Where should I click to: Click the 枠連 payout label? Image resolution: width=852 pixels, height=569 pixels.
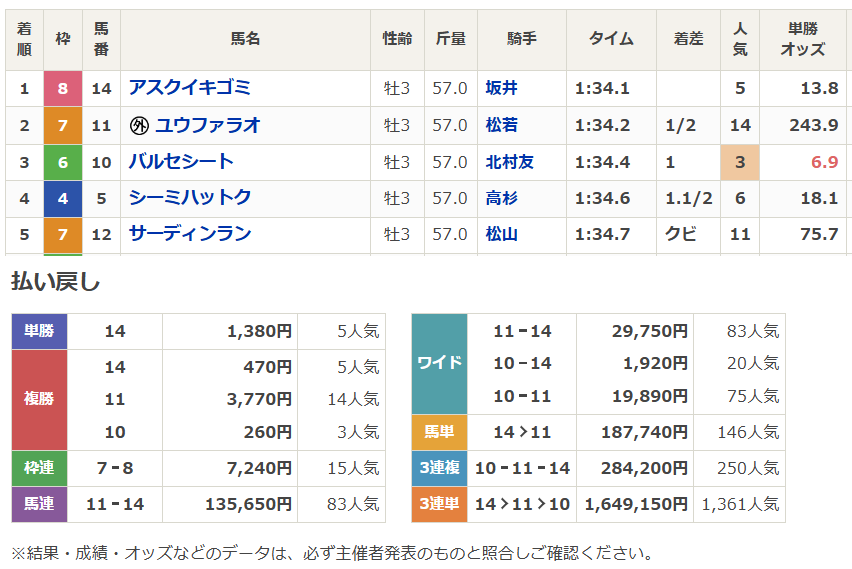coord(39,468)
